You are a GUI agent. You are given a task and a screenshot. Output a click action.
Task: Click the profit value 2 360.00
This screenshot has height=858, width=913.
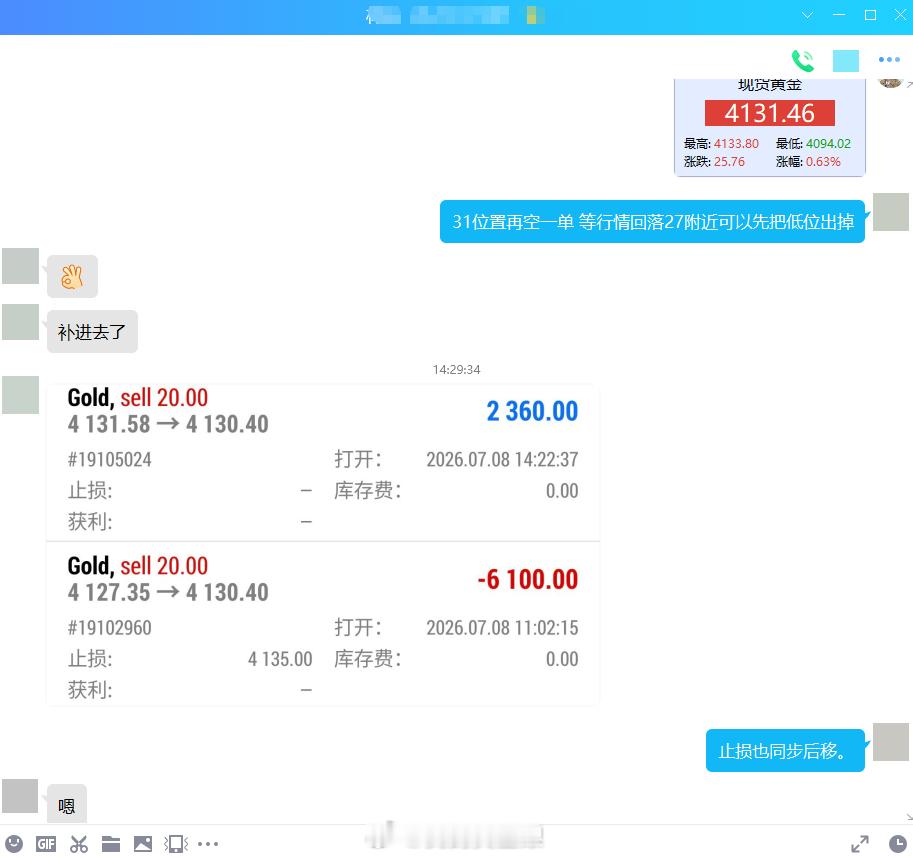pos(532,412)
